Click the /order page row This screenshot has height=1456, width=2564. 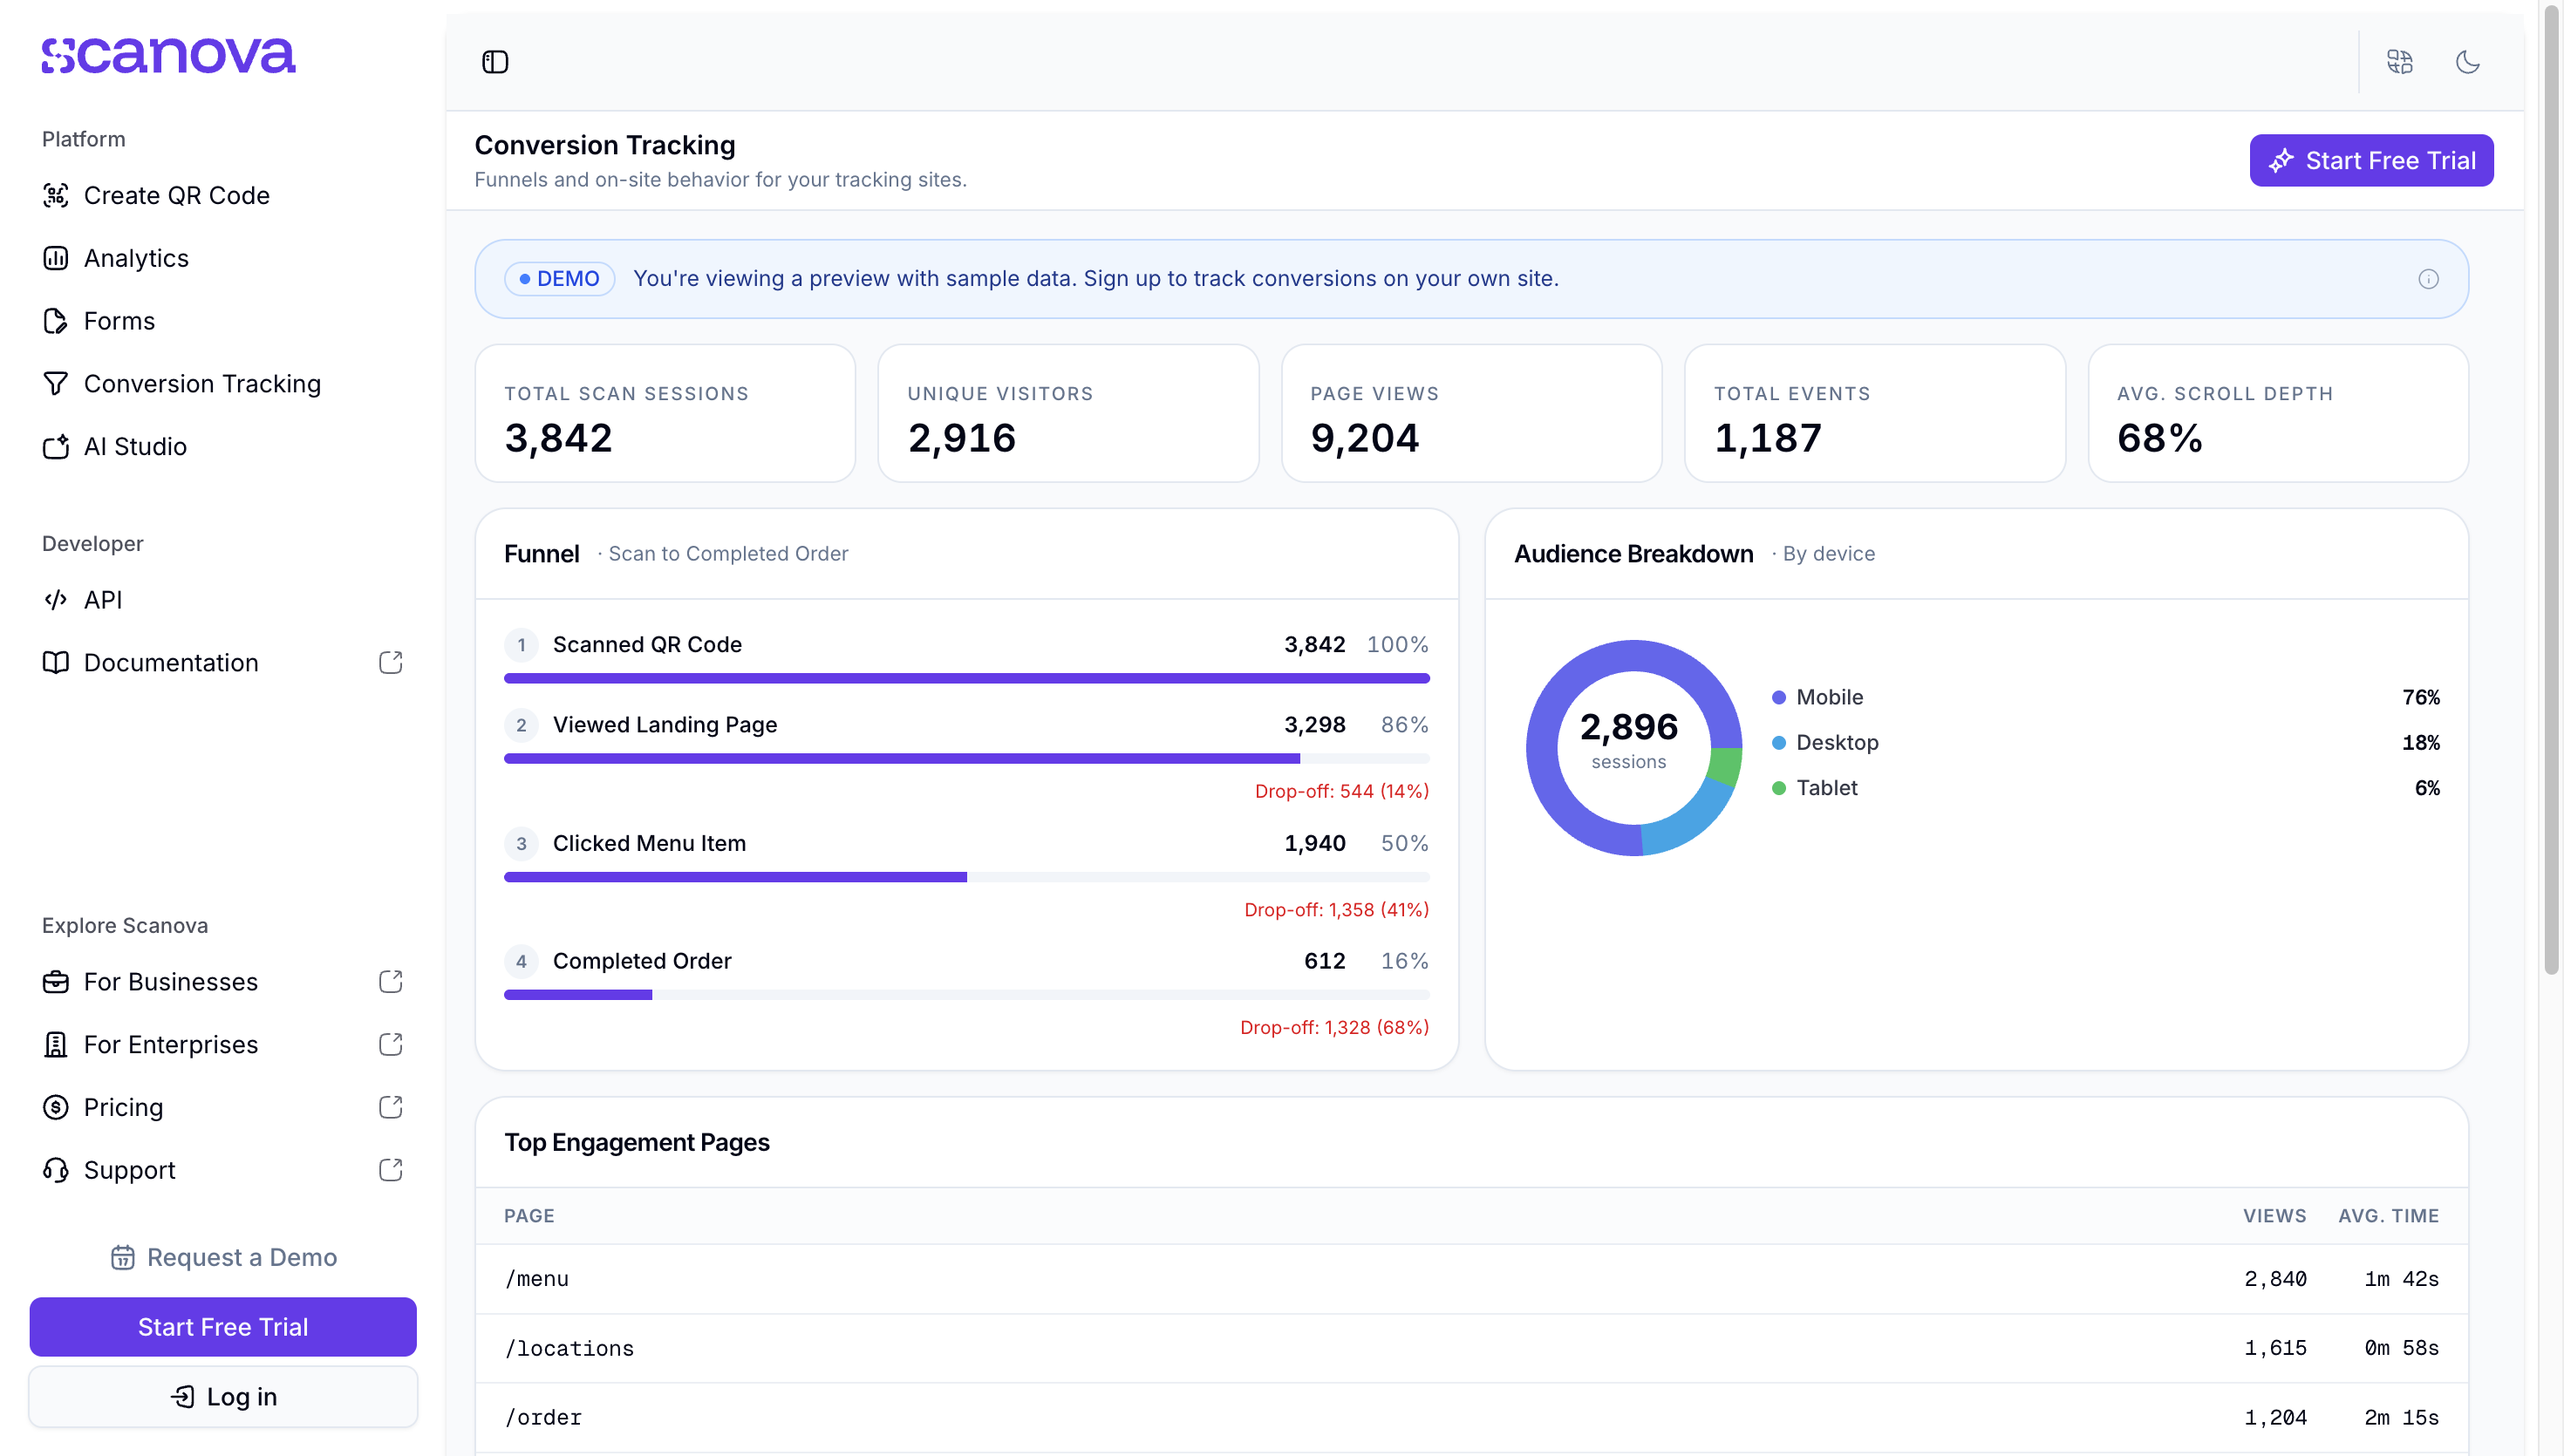pyautogui.click(x=1472, y=1418)
